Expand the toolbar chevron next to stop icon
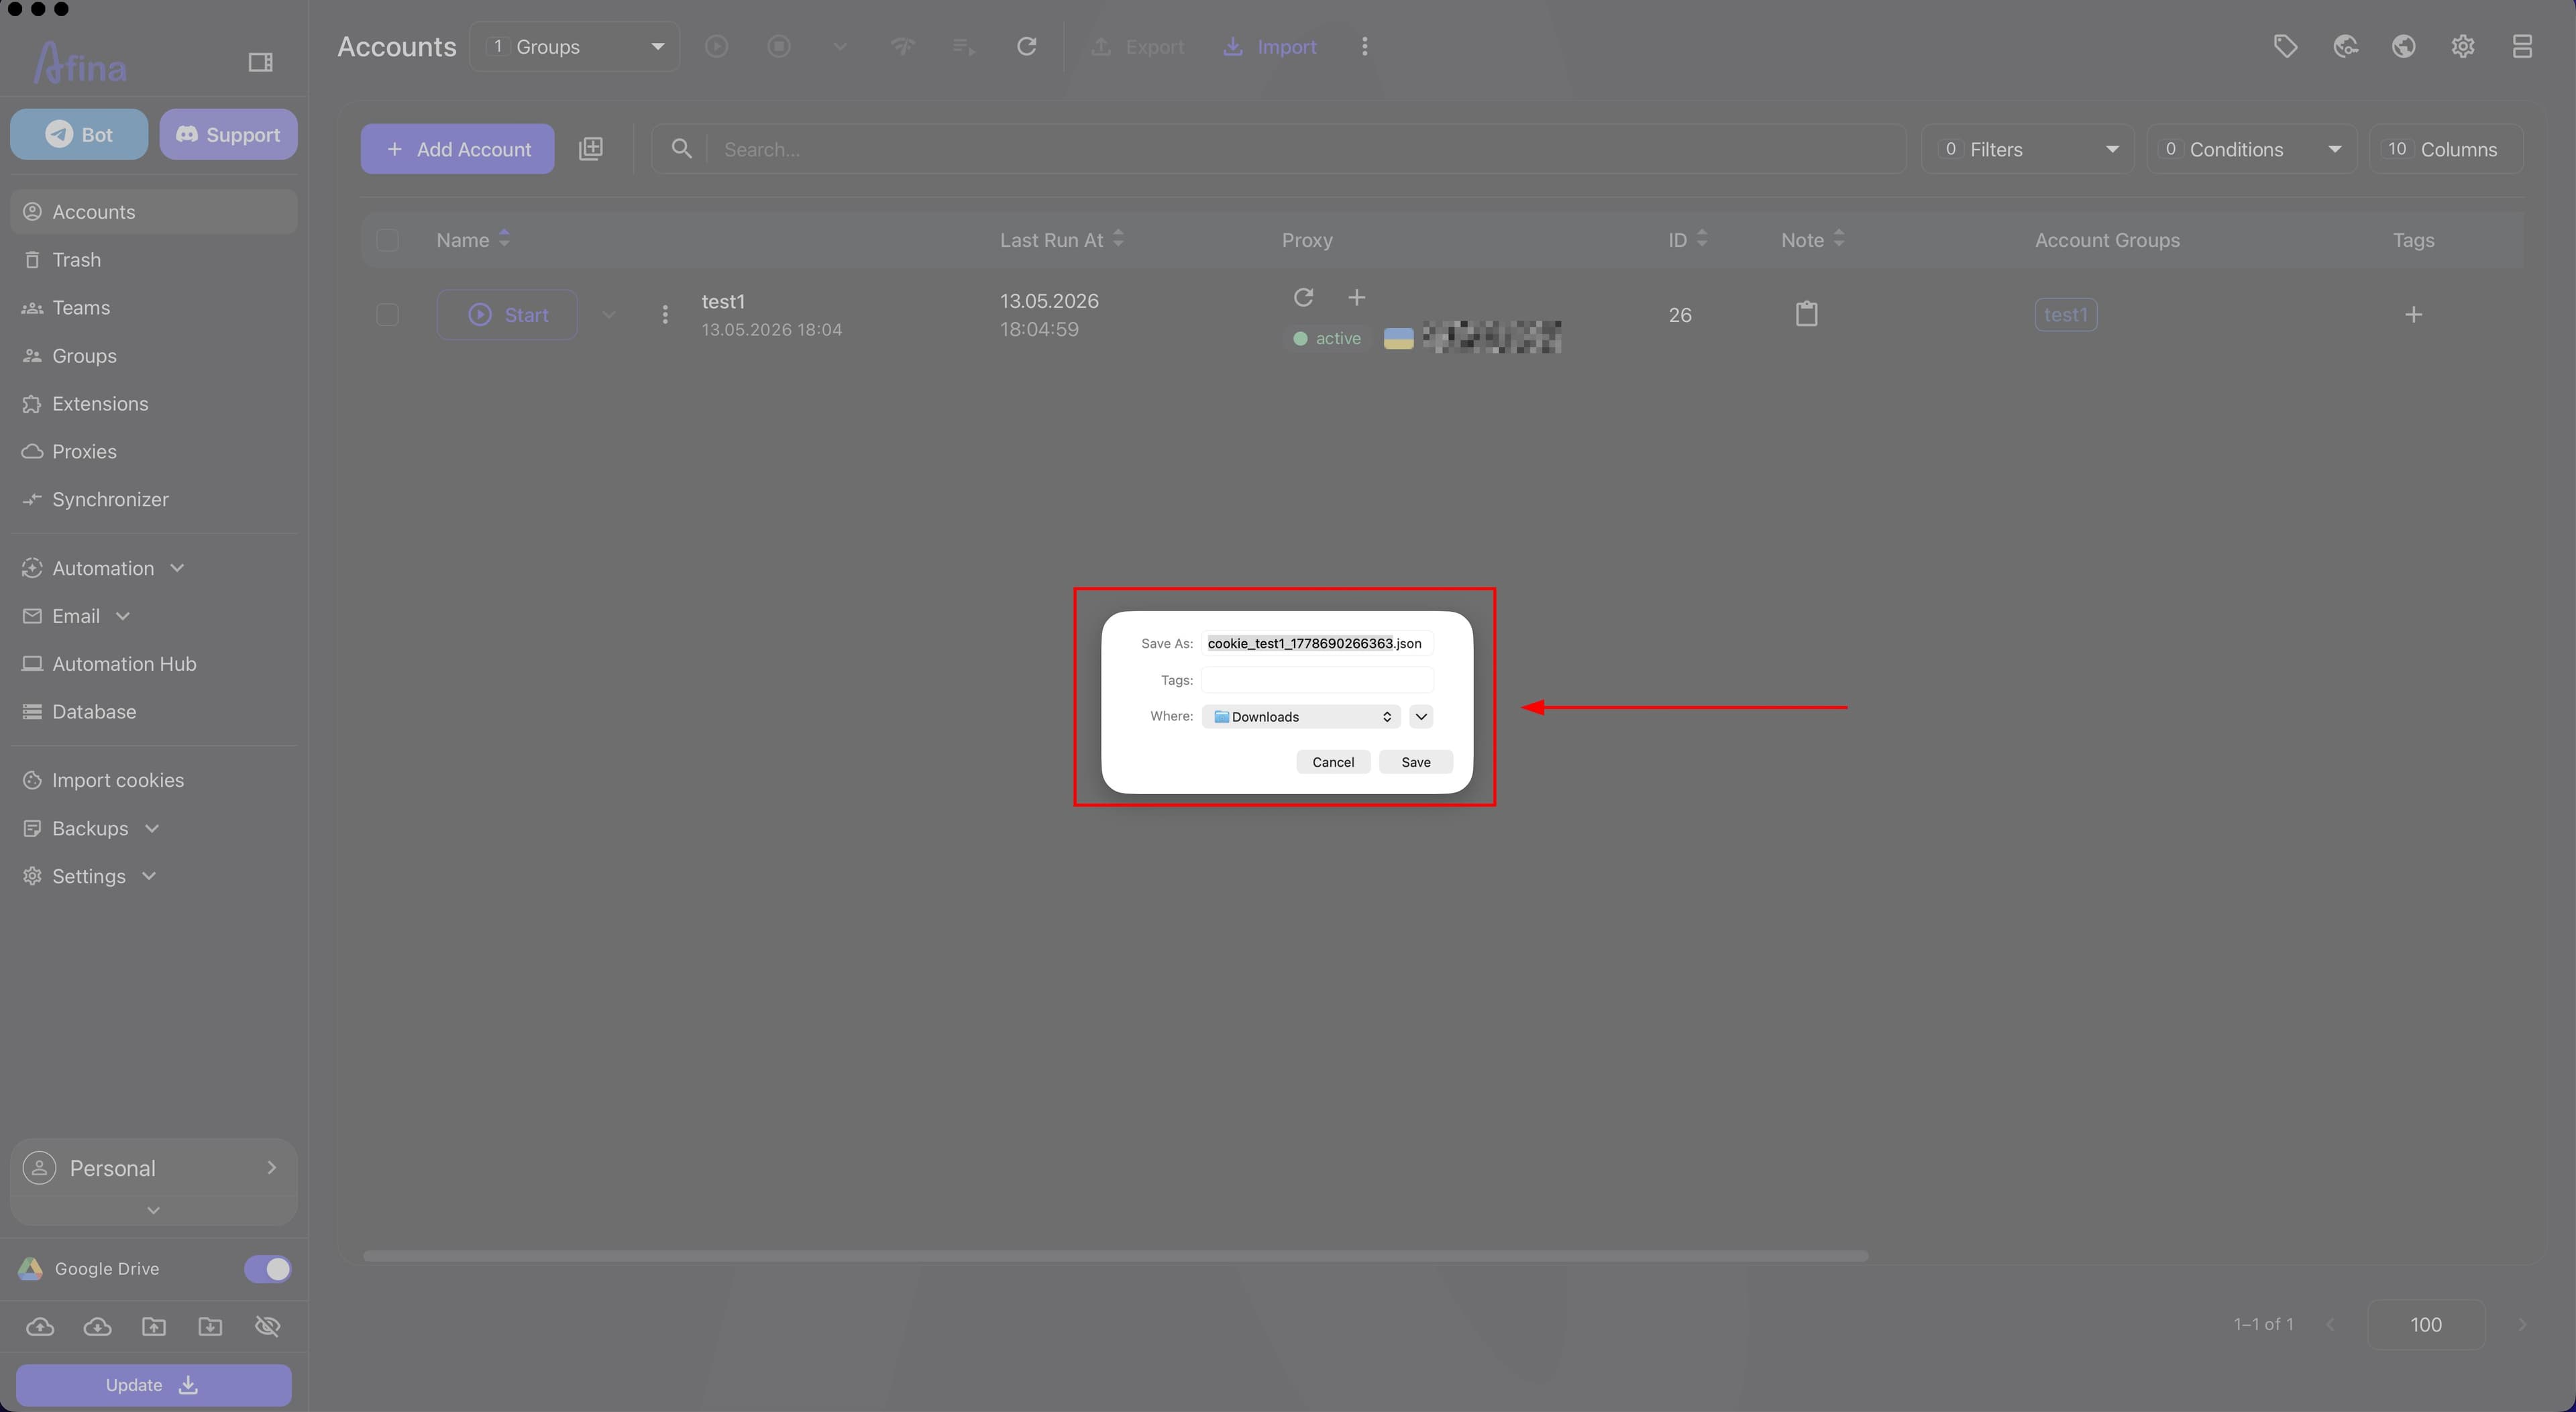The width and height of the screenshot is (2576, 1412). click(x=840, y=47)
